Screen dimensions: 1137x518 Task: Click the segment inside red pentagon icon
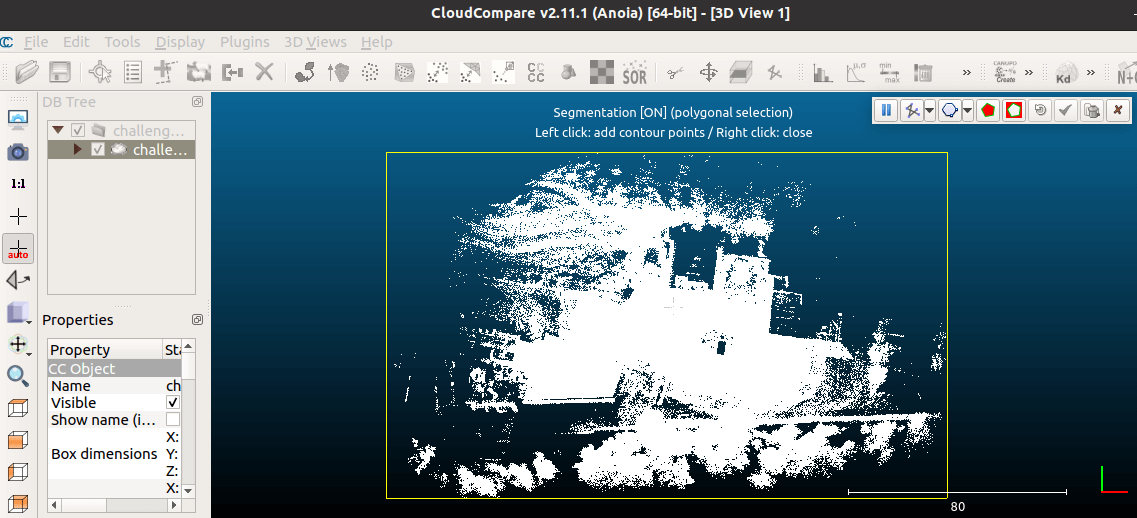coord(988,110)
